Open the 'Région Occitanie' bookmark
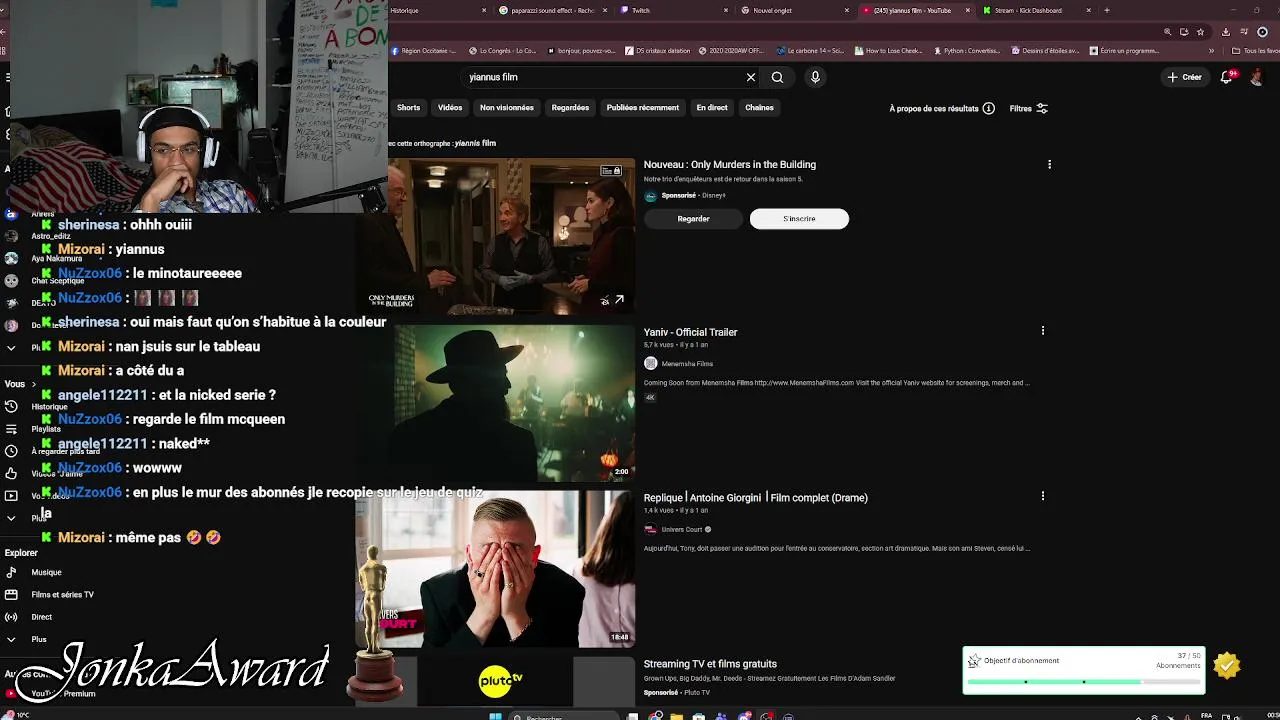 click(x=423, y=51)
